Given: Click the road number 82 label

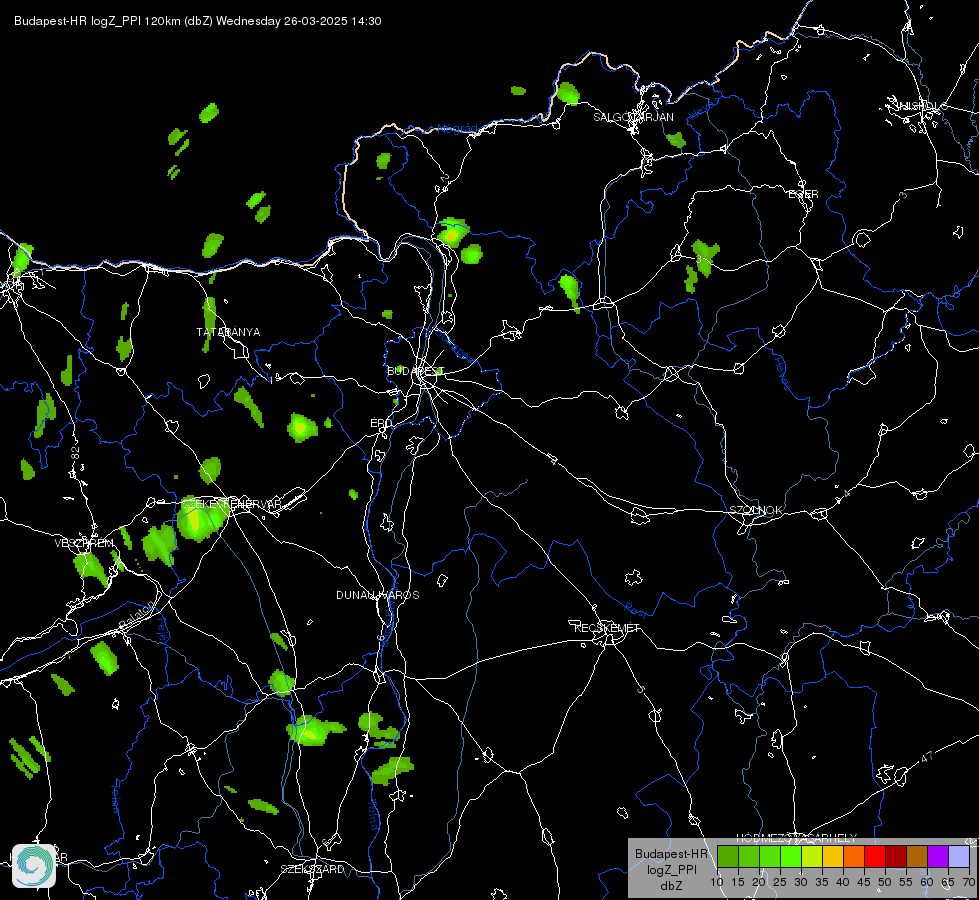Looking at the screenshot, I should (x=76, y=453).
